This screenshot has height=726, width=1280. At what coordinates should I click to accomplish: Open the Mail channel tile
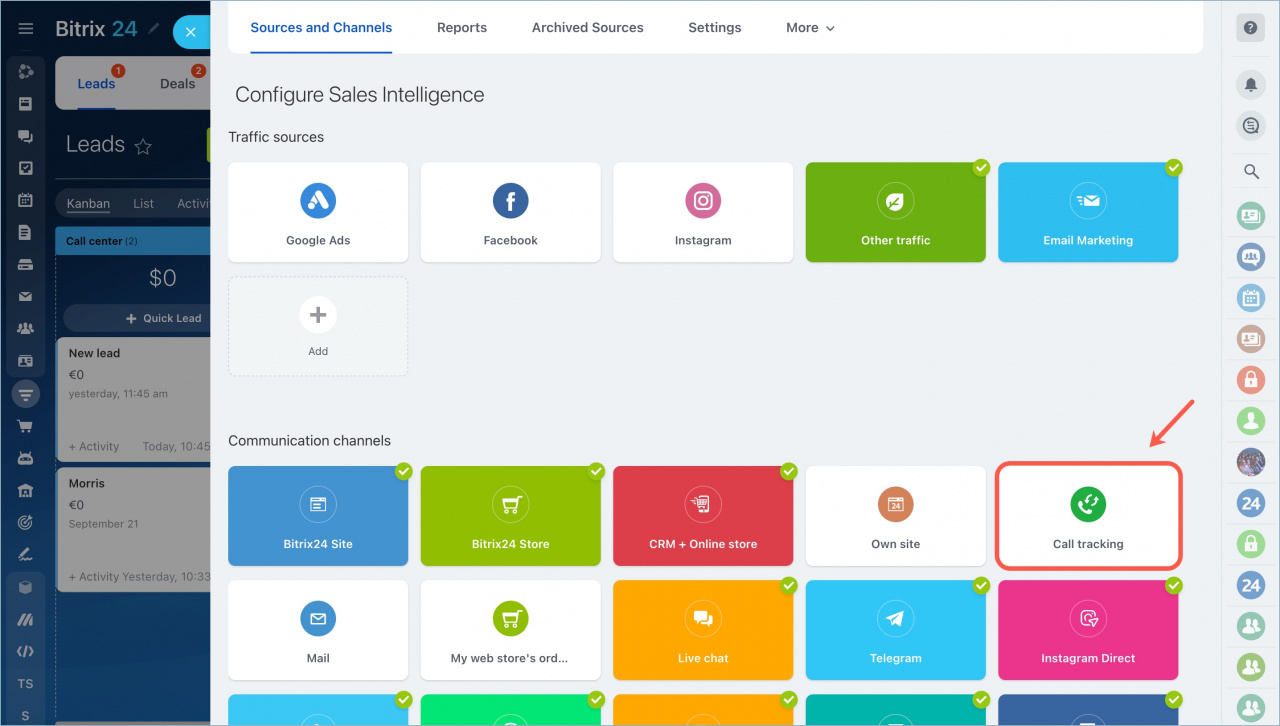[x=318, y=630]
